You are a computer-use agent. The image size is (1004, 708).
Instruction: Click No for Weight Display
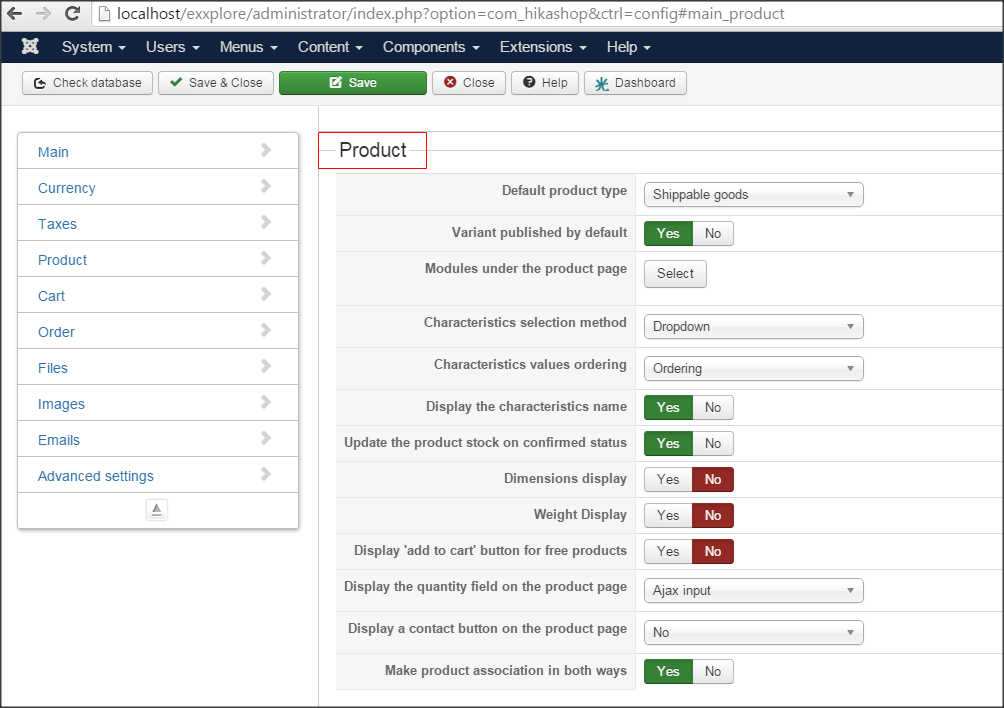point(713,515)
